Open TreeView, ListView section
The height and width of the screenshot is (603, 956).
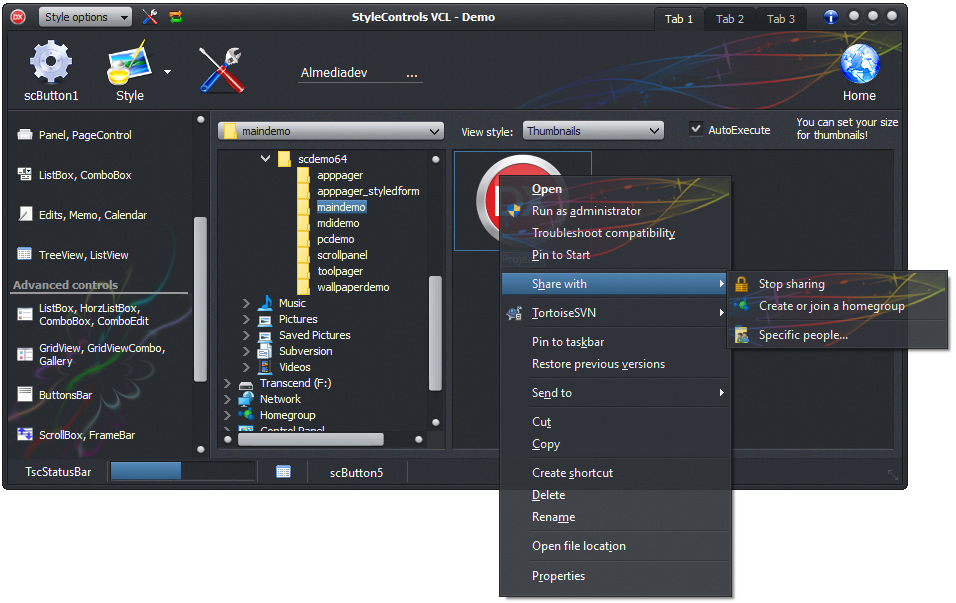(84, 255)
